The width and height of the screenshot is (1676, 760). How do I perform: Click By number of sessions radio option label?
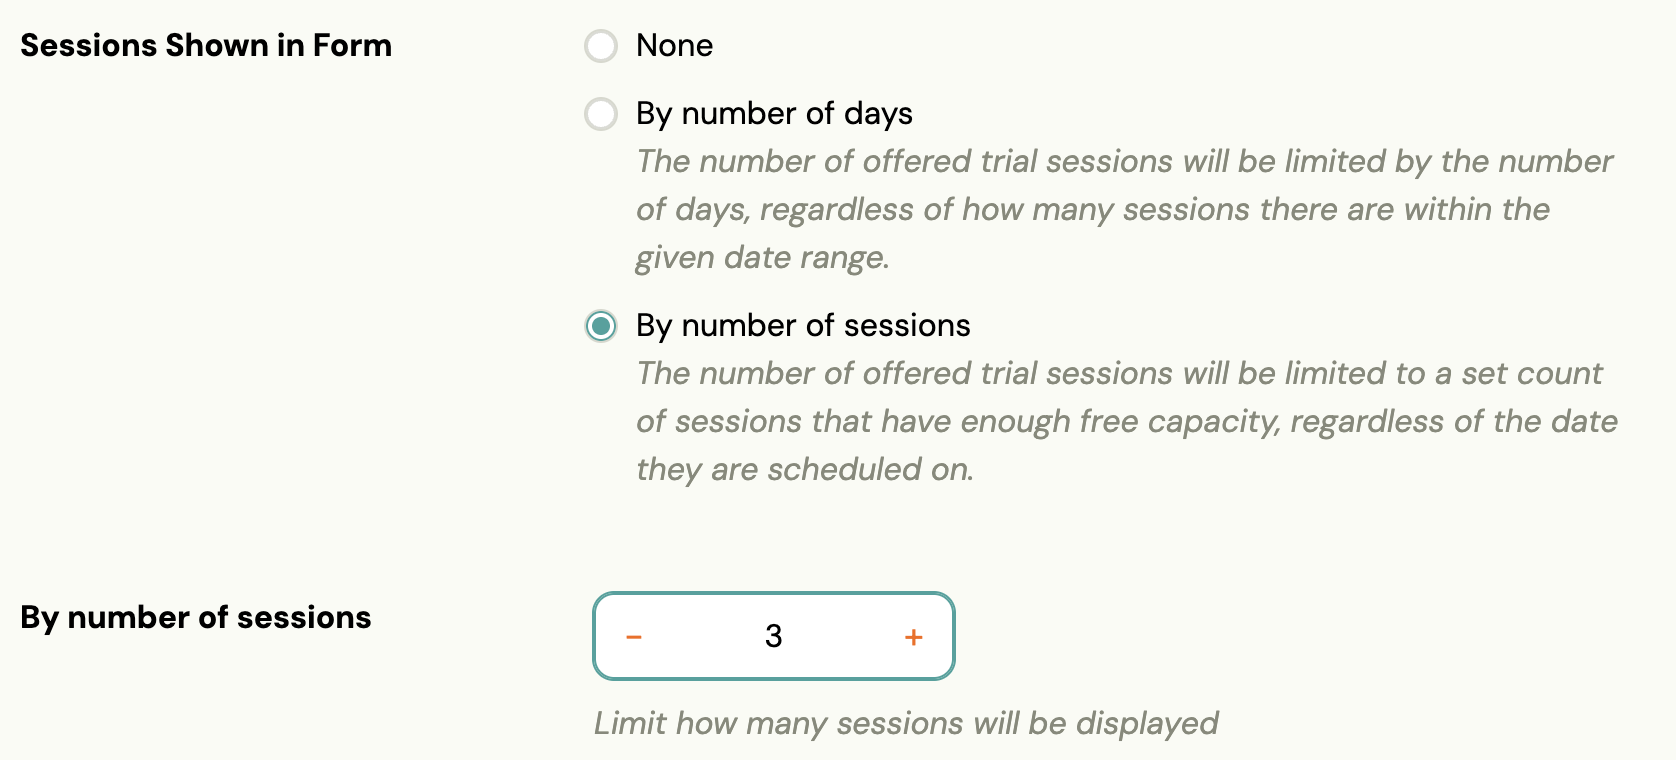coord(803,326)
